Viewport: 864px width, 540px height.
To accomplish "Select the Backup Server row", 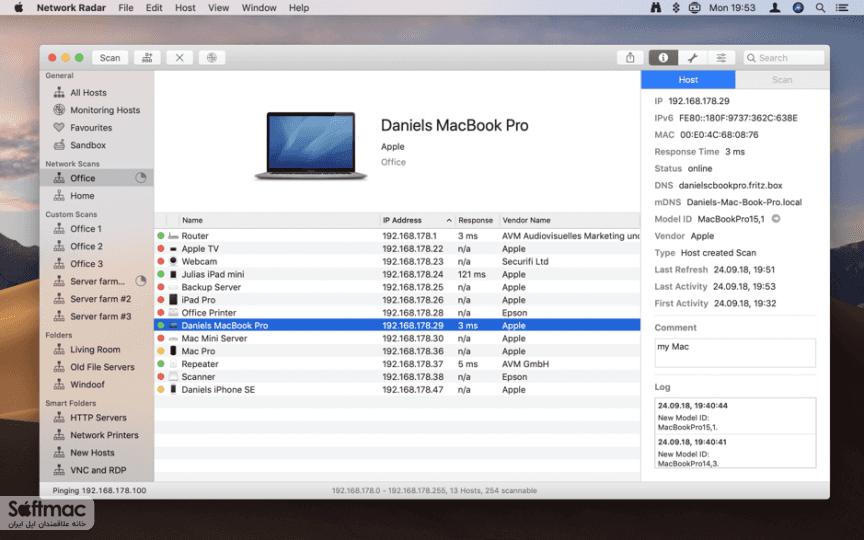I will [397, 287].
